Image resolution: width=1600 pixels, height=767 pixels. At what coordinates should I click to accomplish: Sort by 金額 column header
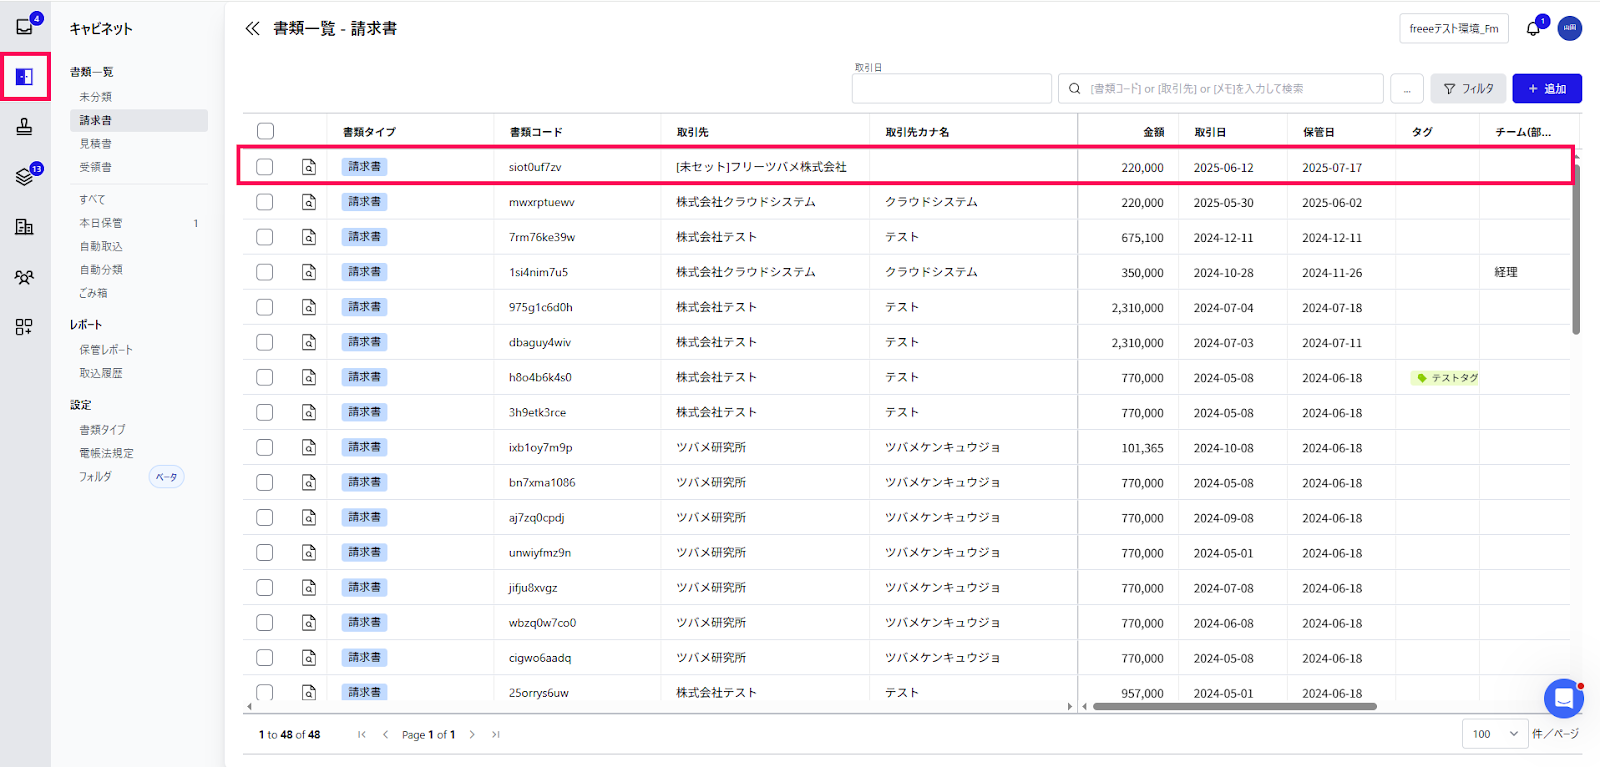click(x=1154, y=132)
